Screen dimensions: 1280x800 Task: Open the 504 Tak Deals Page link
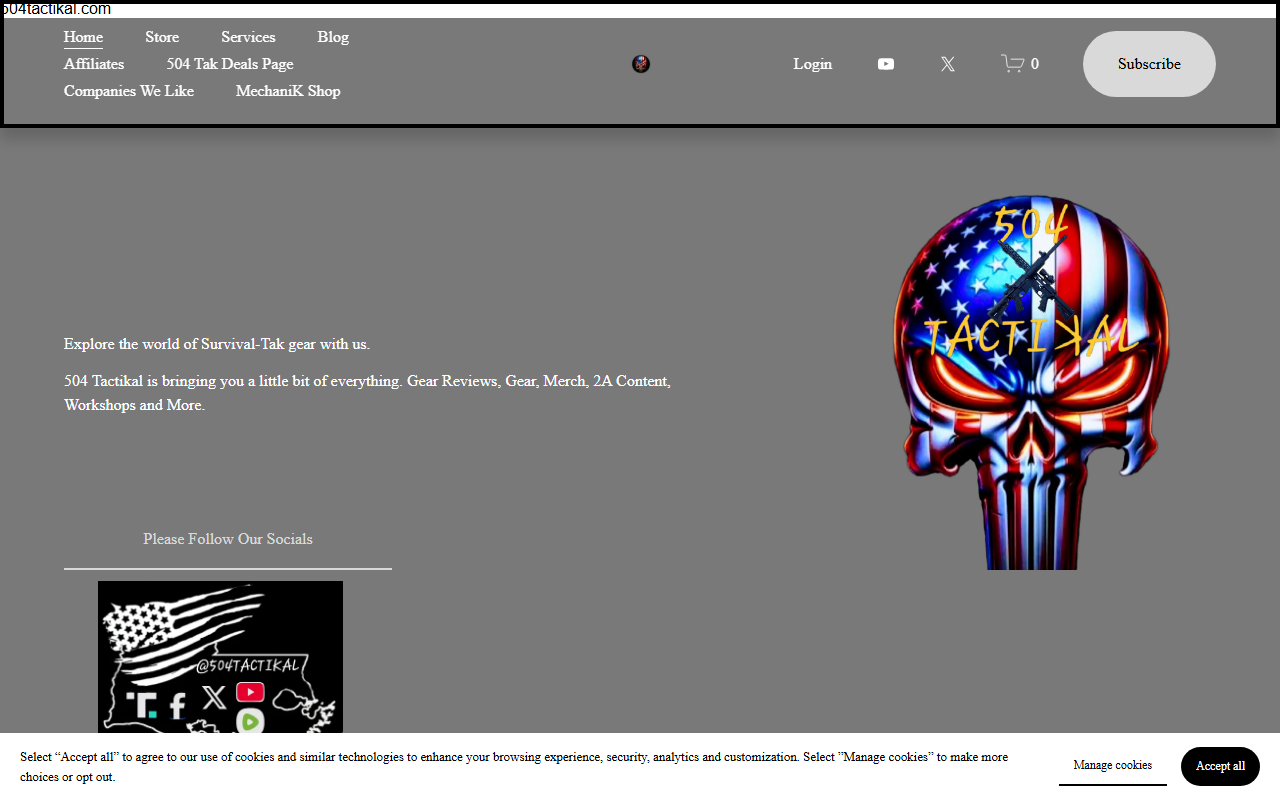coord(230,64)
